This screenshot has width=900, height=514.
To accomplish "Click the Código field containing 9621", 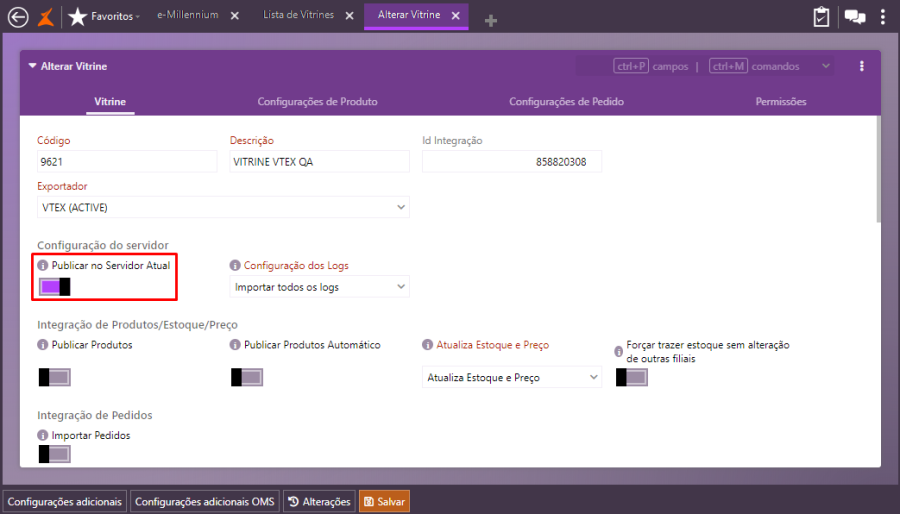I will point(127,162).
